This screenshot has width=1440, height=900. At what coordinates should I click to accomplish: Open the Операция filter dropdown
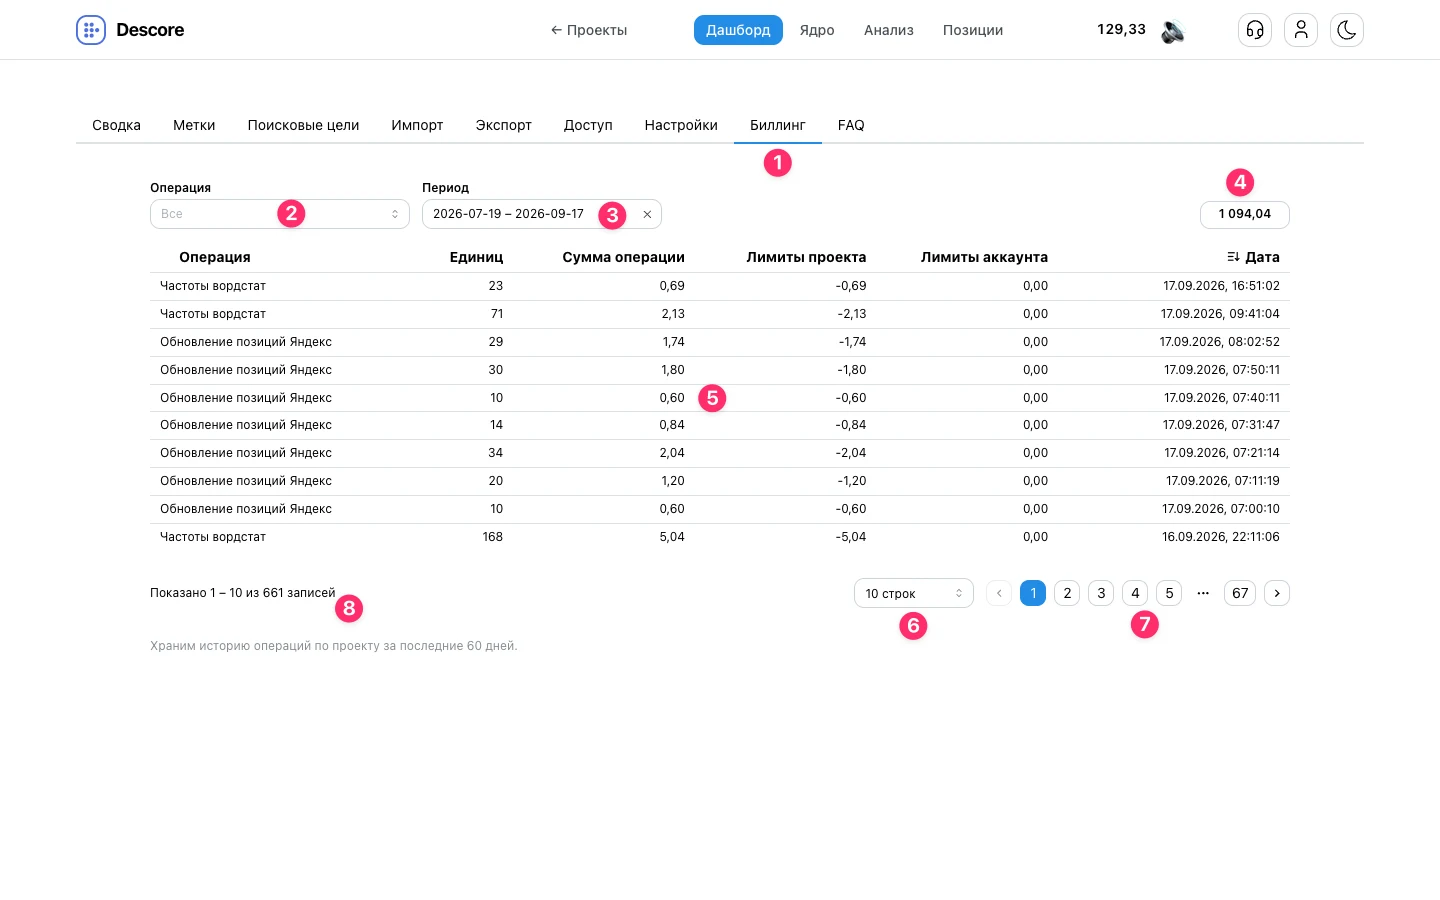click(280, 214)
